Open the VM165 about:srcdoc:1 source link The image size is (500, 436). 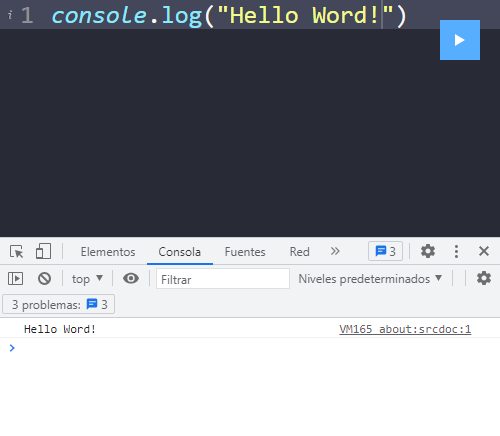(405, 329)
